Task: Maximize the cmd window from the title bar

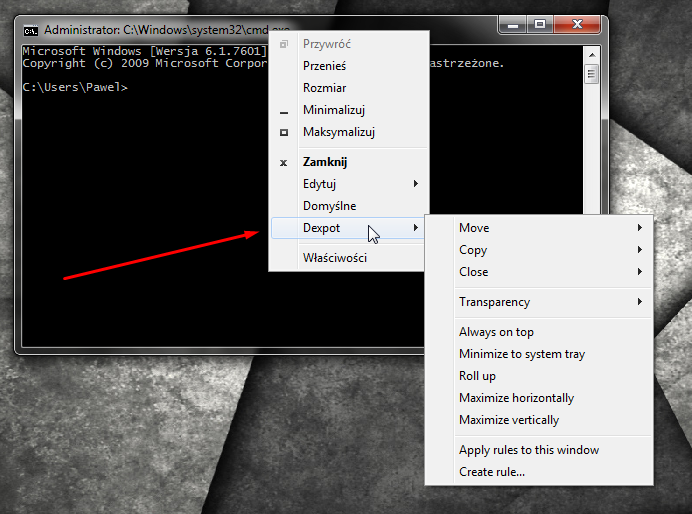Action: pos(540,25)
